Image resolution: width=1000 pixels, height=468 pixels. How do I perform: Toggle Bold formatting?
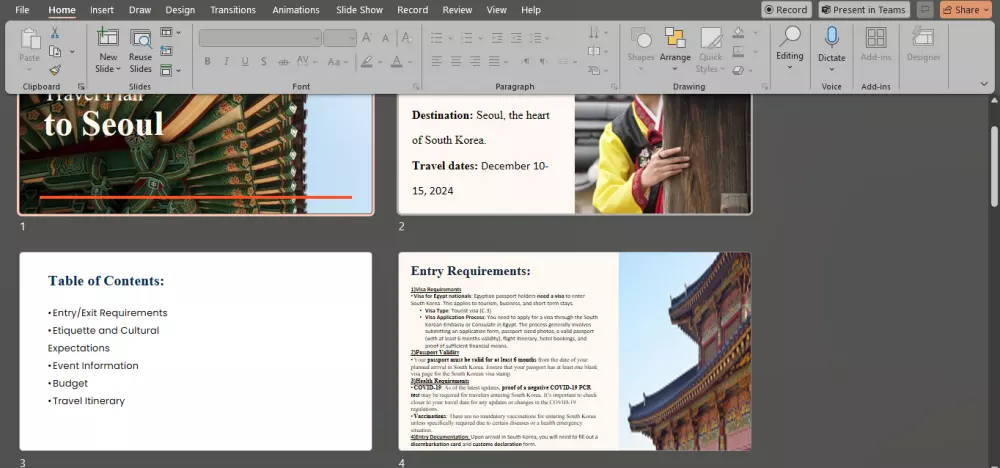[x=208, y=61]
